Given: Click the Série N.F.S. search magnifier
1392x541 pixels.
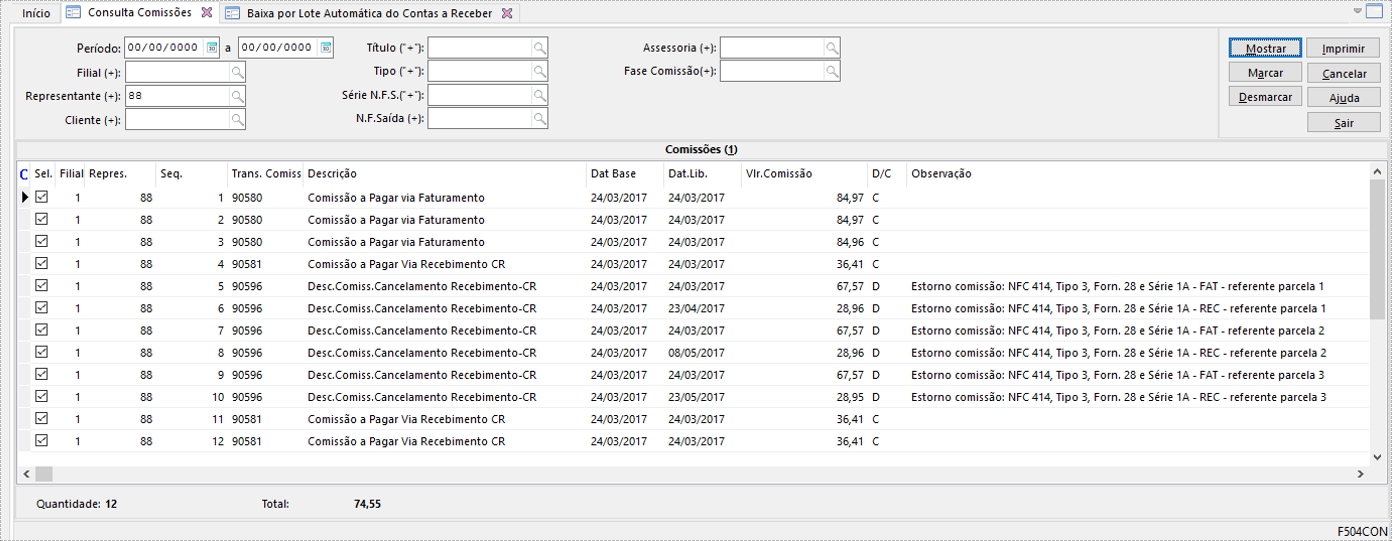Looking at the screenshot, I should point(539,95).
